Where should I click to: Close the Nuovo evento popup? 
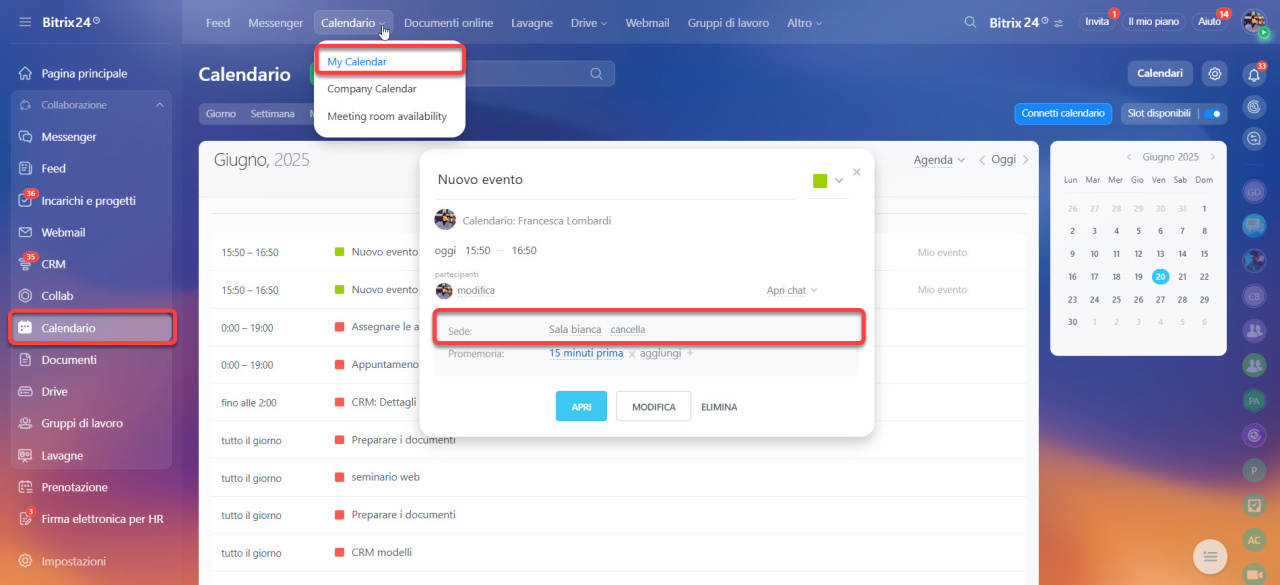[856, 172]
